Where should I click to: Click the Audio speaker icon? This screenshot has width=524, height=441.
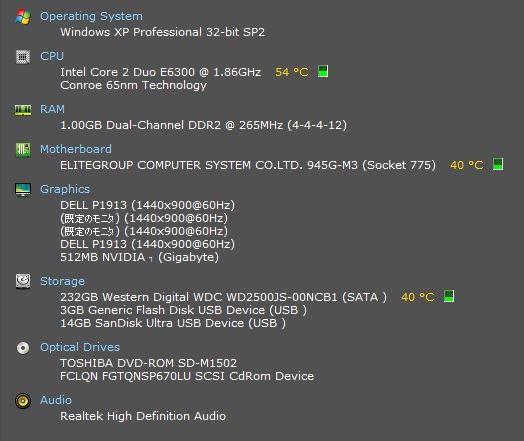pos(23,401)
